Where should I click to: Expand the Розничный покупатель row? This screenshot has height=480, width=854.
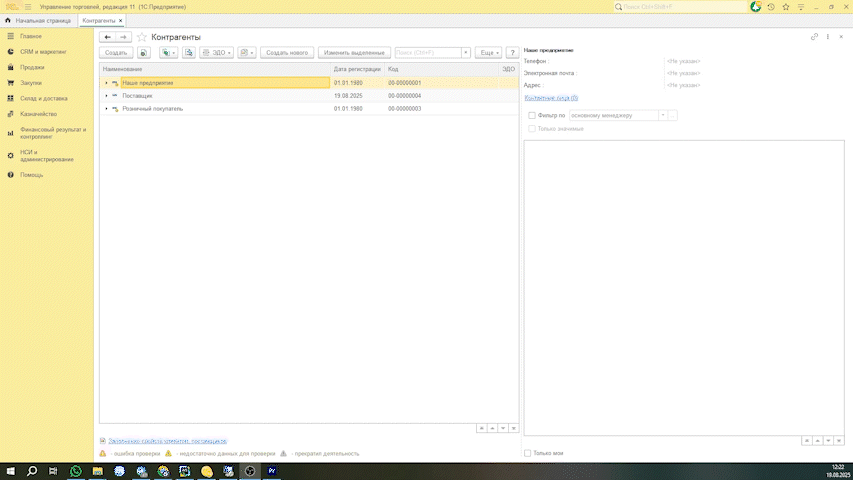(106, 109)
